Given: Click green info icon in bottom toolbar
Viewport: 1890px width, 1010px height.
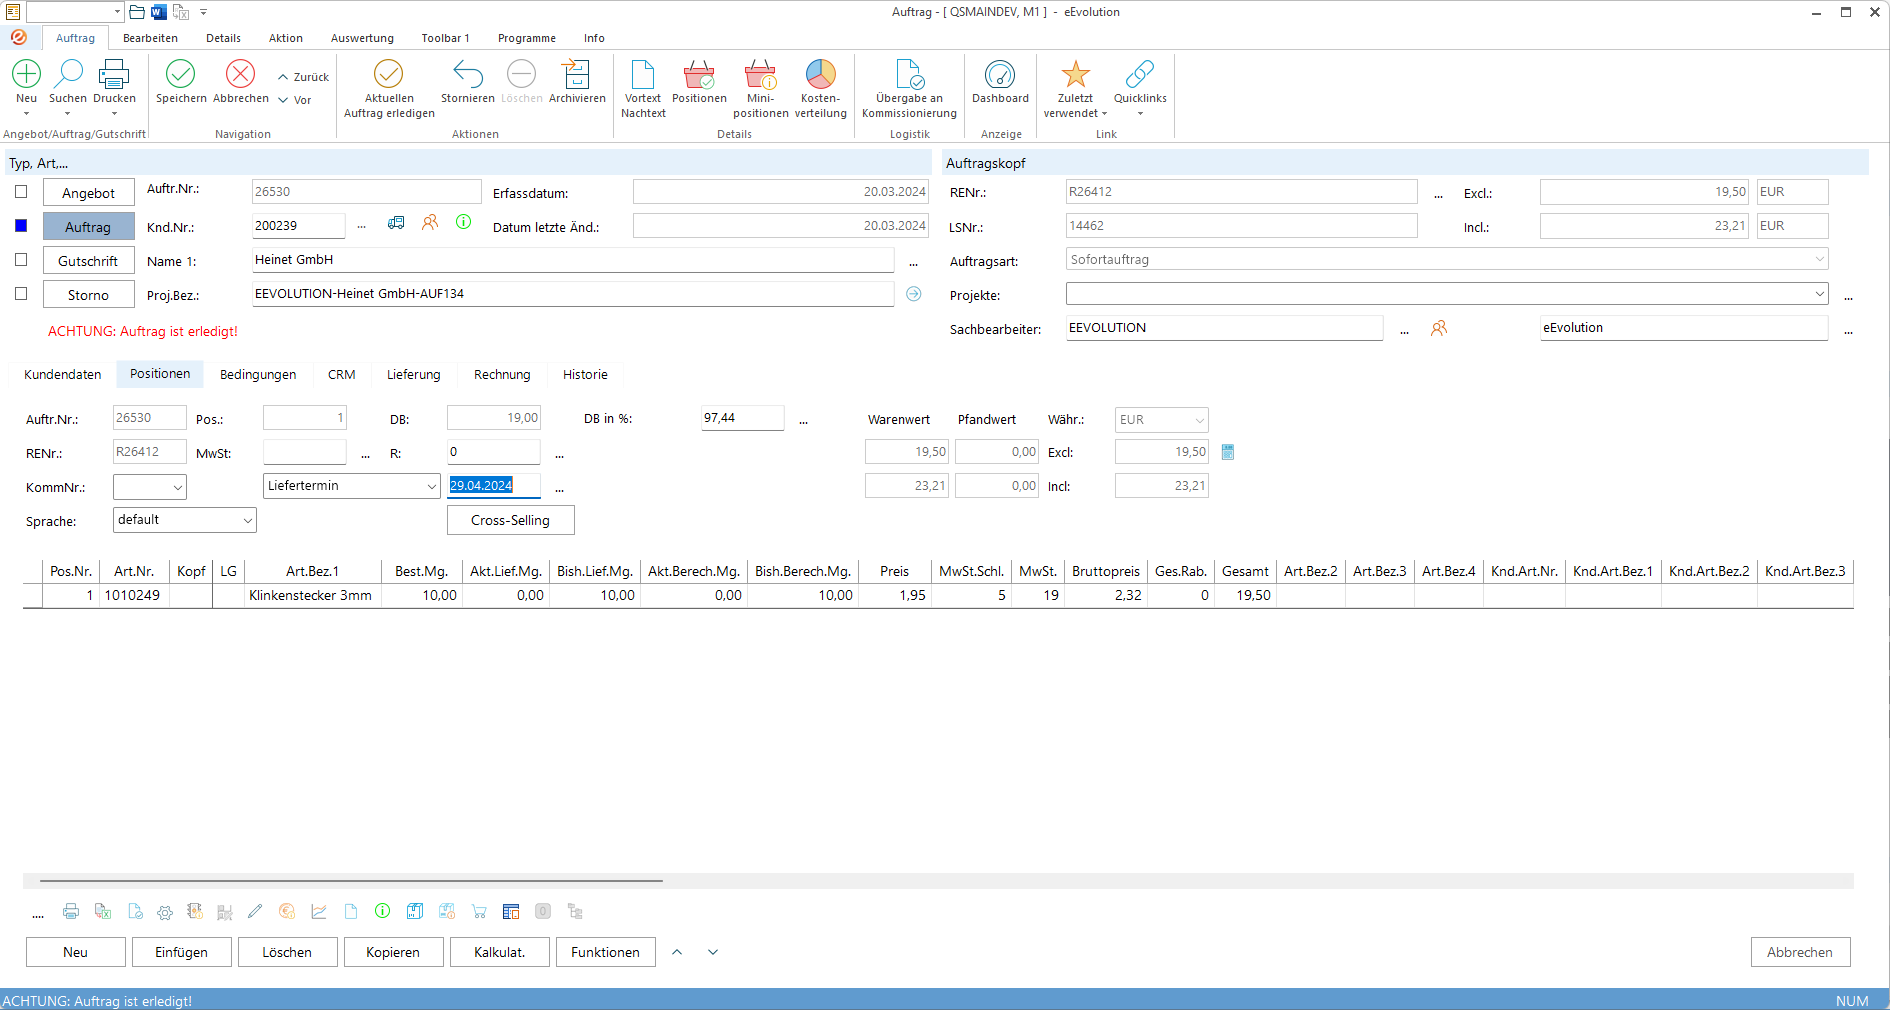Looking at the screenshot, I should pyautogui.click(x=382, y=911).
